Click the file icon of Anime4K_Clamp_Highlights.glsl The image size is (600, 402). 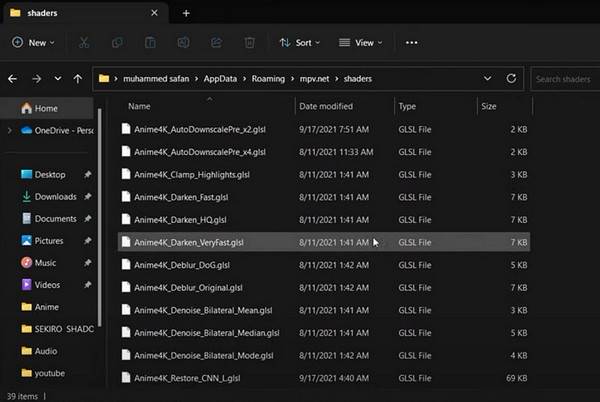[126, 174]
